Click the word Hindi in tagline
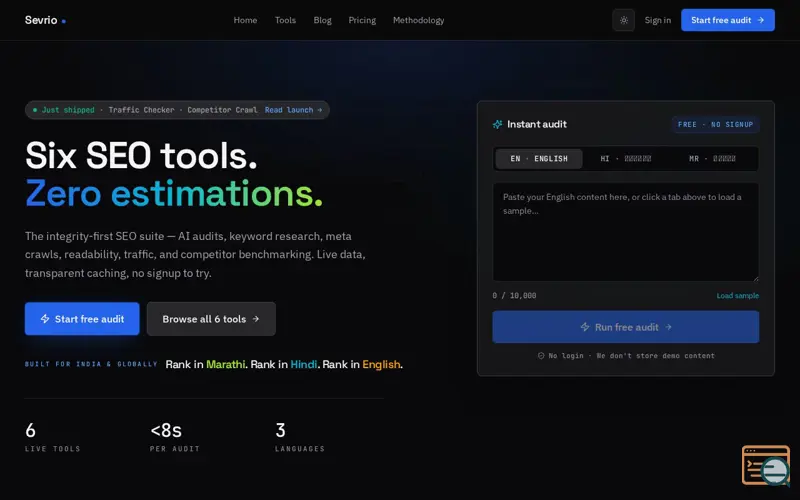The width and height of the screenshot is (800, 500). click(x=304, y=364)
